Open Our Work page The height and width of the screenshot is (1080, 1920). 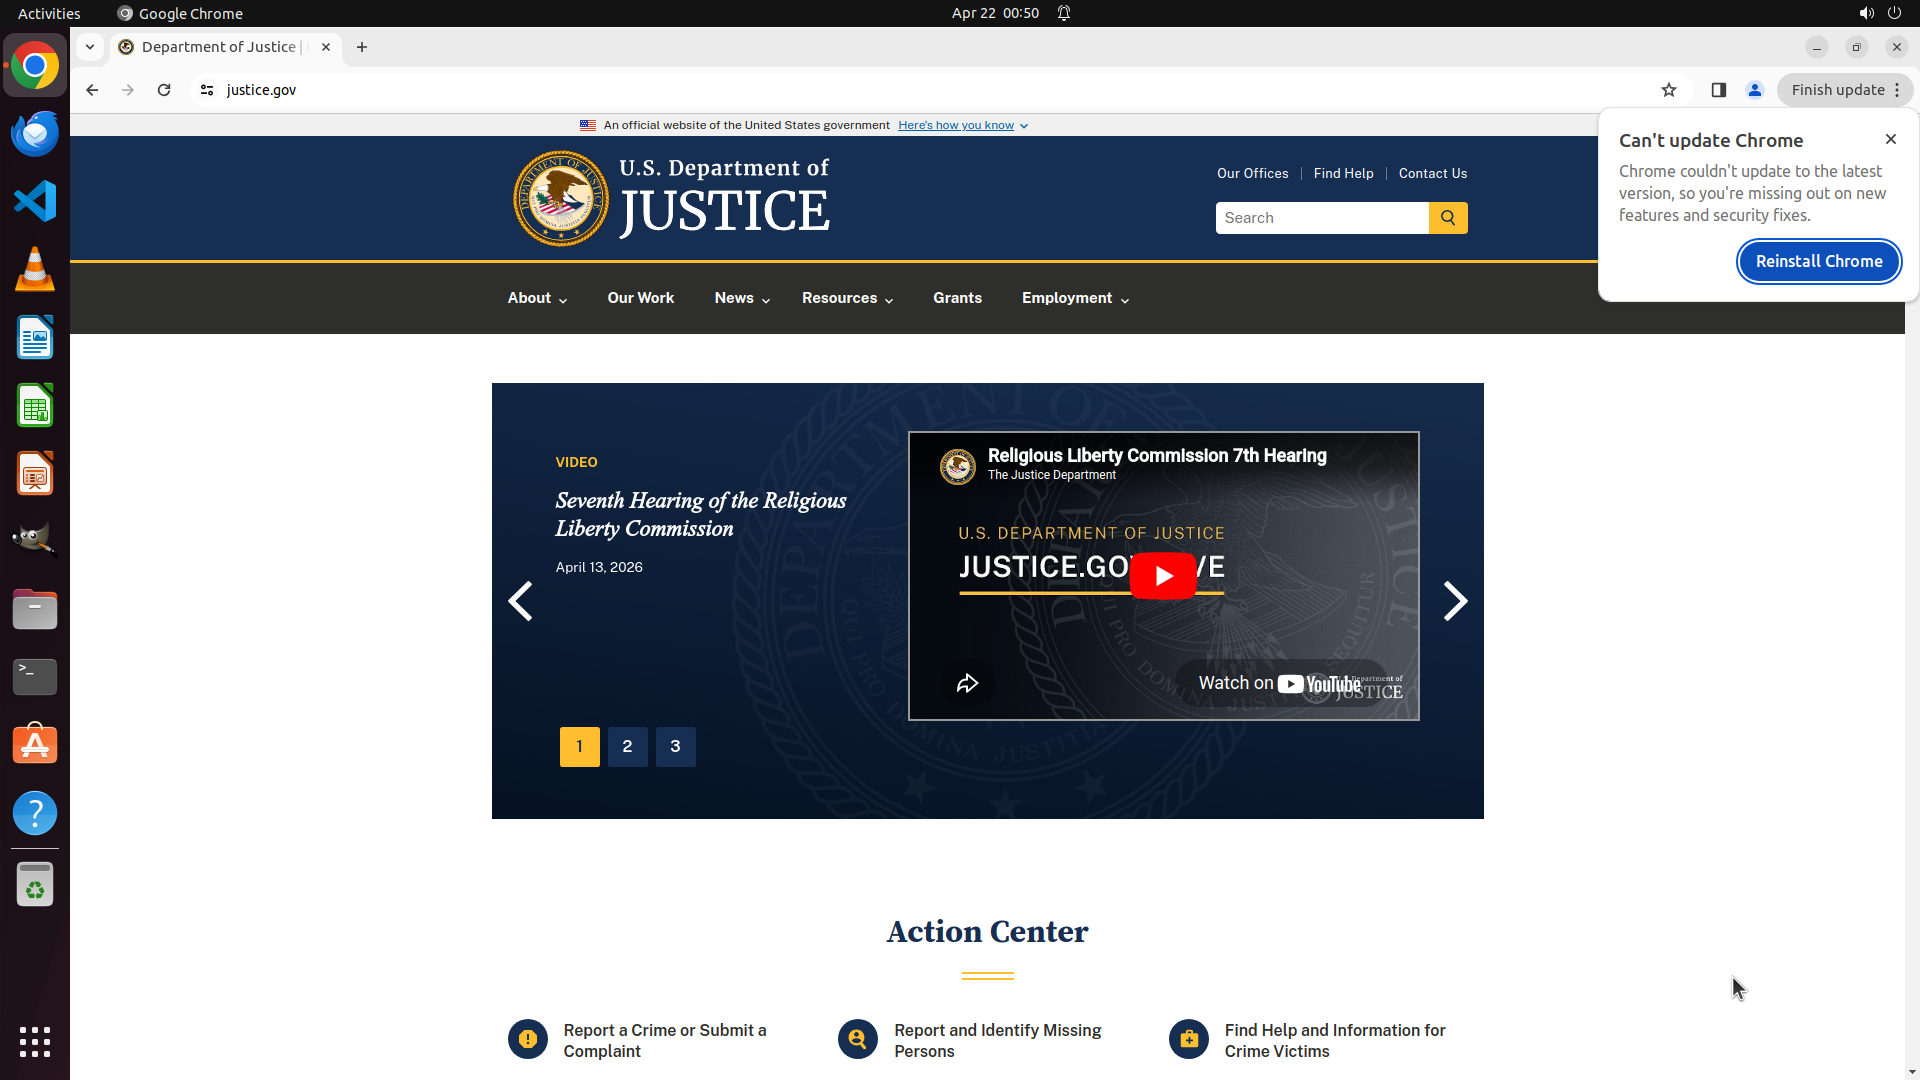640,298
